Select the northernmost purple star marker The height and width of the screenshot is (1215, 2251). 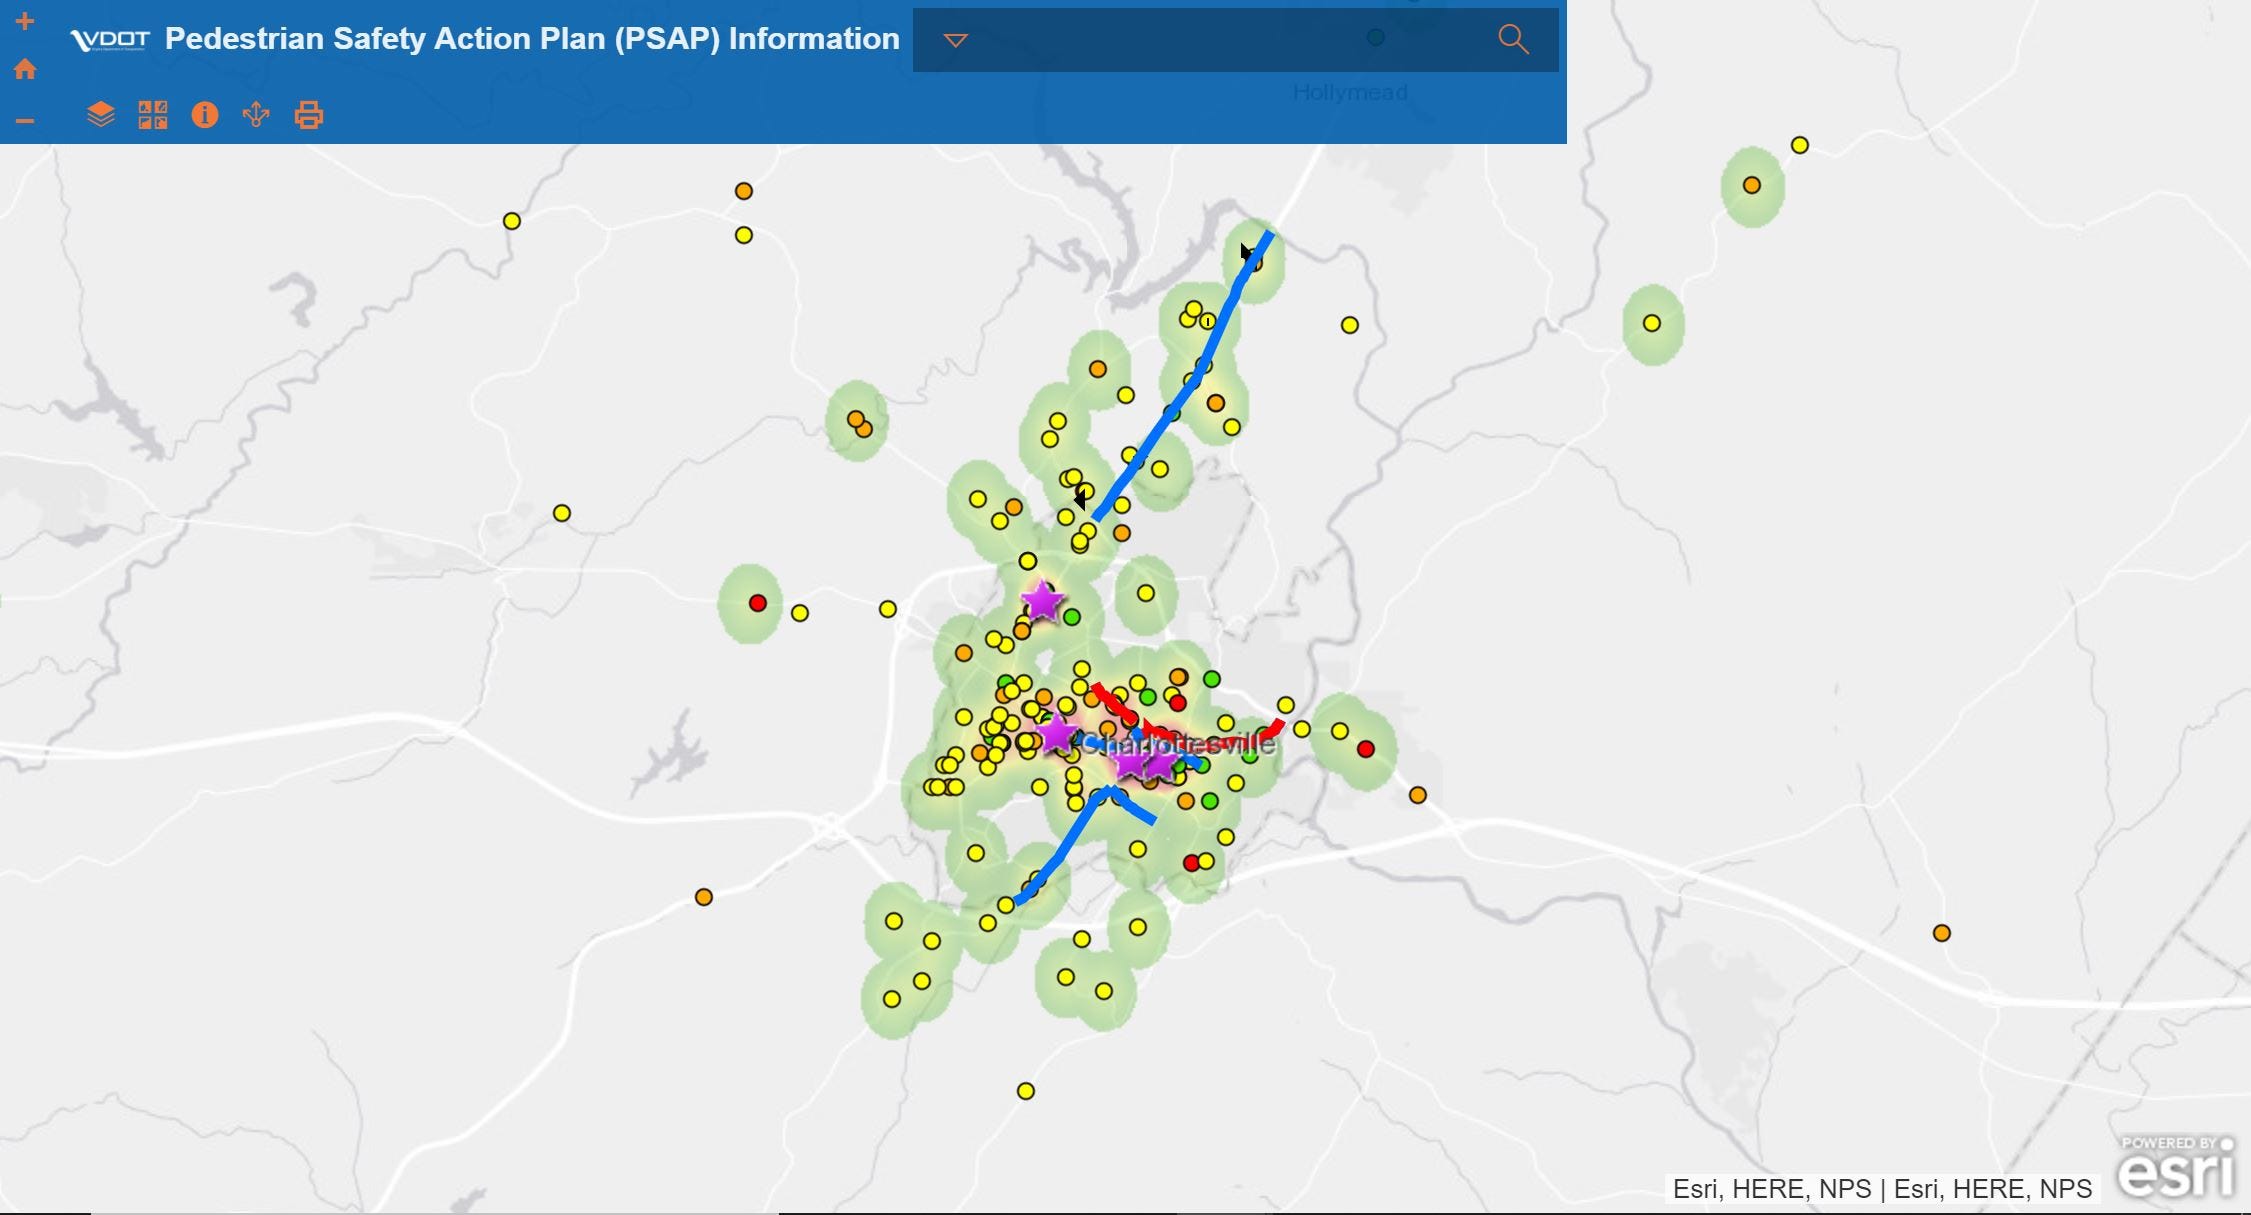pos(1042,602)
